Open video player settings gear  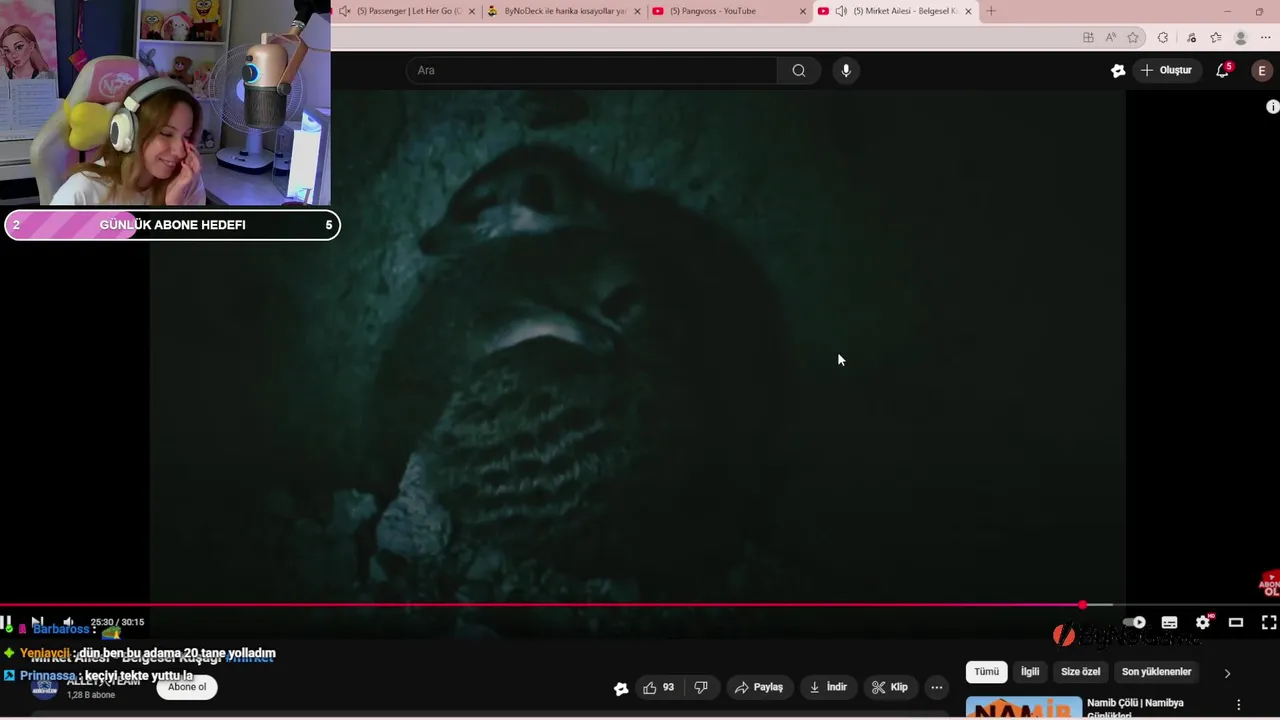click(1203, 622)
